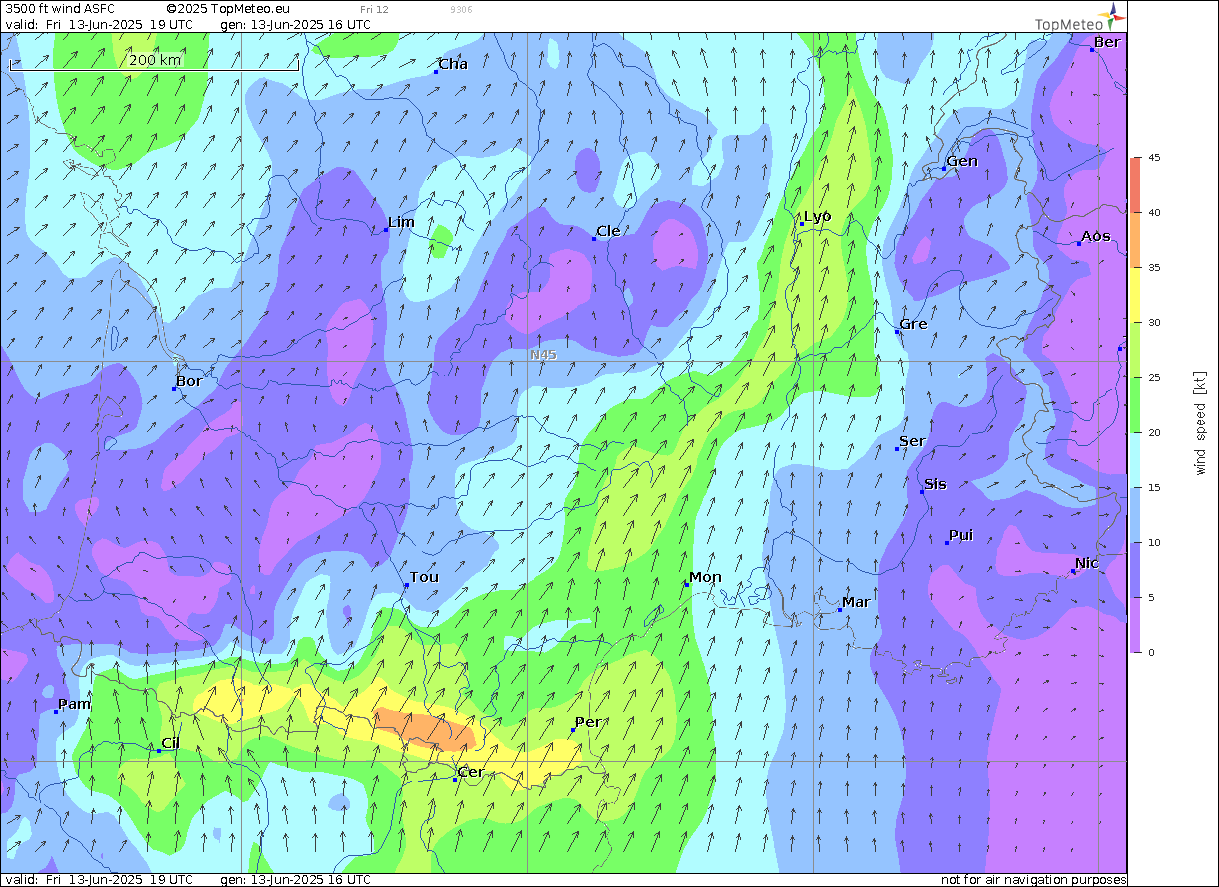The image size is (1219, 887).
Task: Click the 10-15 kt light blue legend band
Action: coord(1134,514)
